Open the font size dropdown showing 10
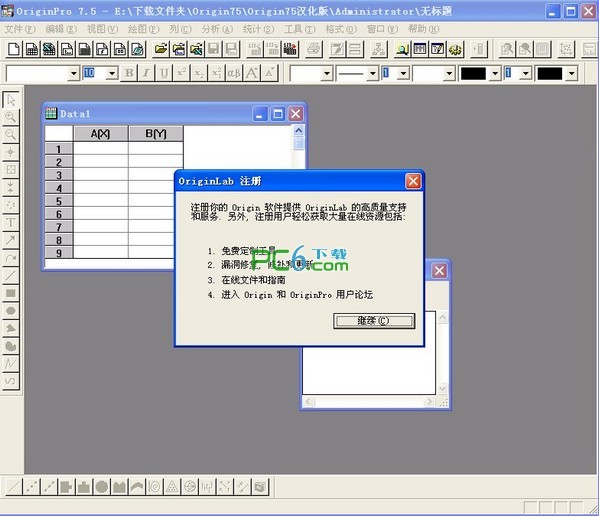The image size is (599, 516). tap(112, 73)
